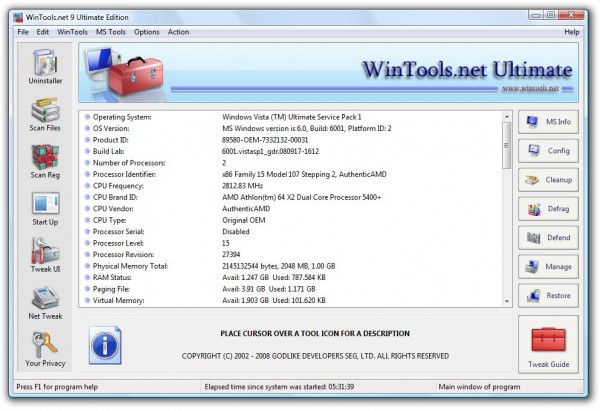This screenshot has height=411, width=600.
Task: Click the Cleanup button
Action: [x=548, y=180]
